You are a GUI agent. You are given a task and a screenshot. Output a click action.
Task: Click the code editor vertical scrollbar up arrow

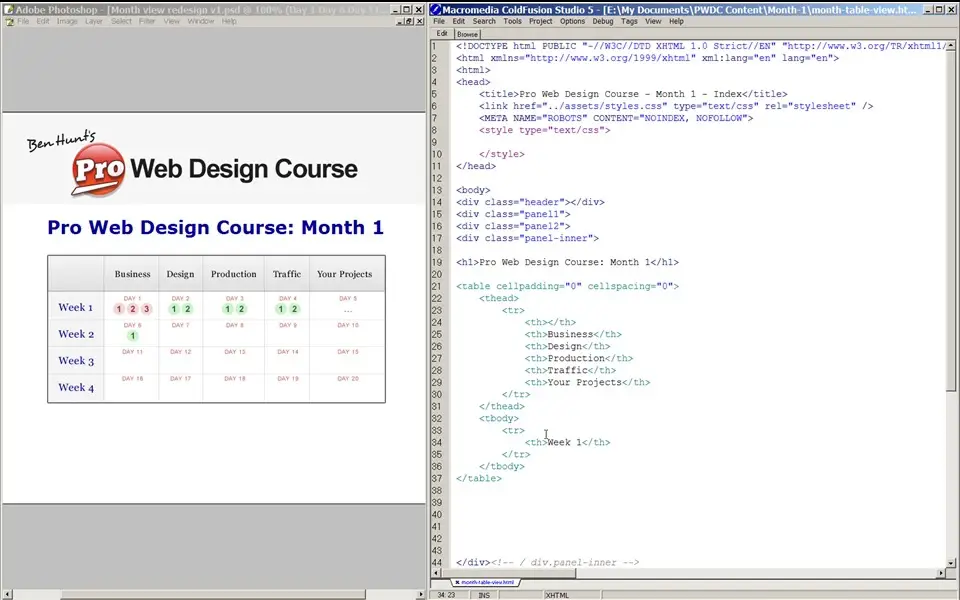click(951, 45)
